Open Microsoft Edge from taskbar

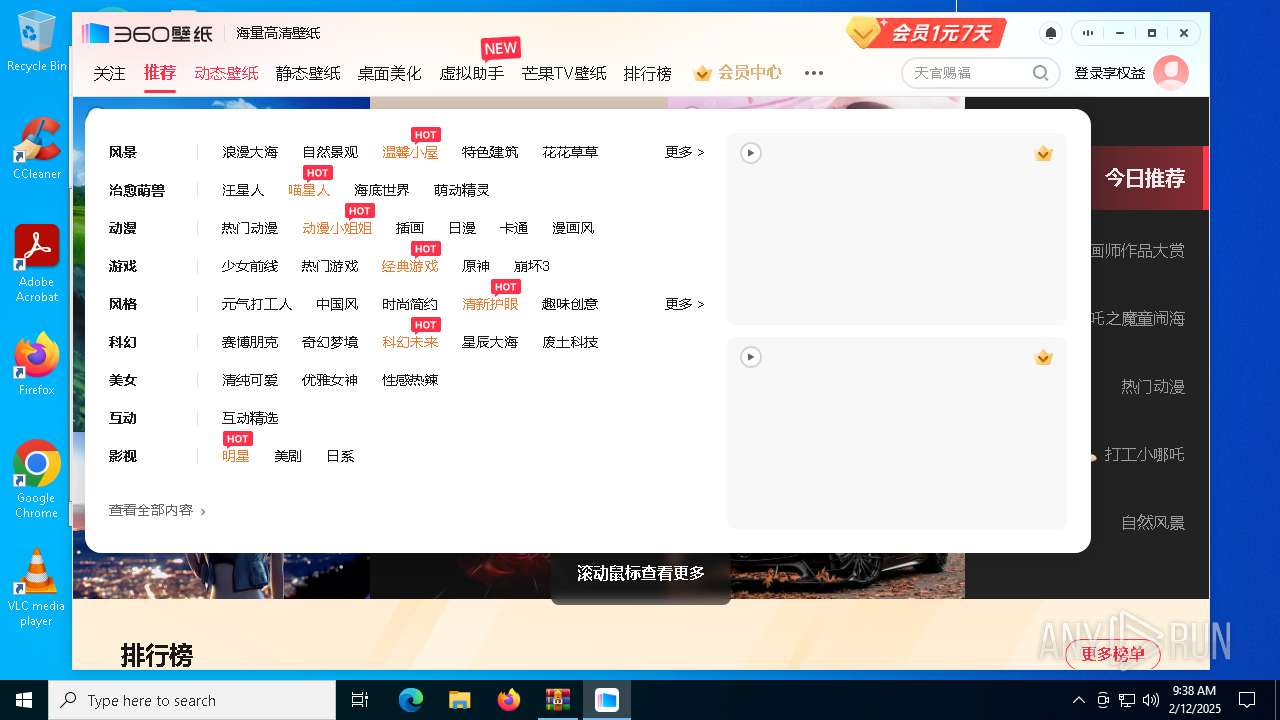click(411, 700)
